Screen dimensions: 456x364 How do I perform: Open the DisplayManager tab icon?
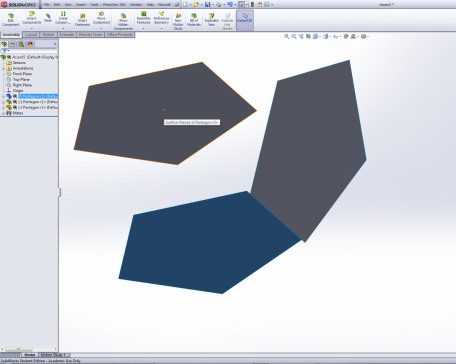30,44
